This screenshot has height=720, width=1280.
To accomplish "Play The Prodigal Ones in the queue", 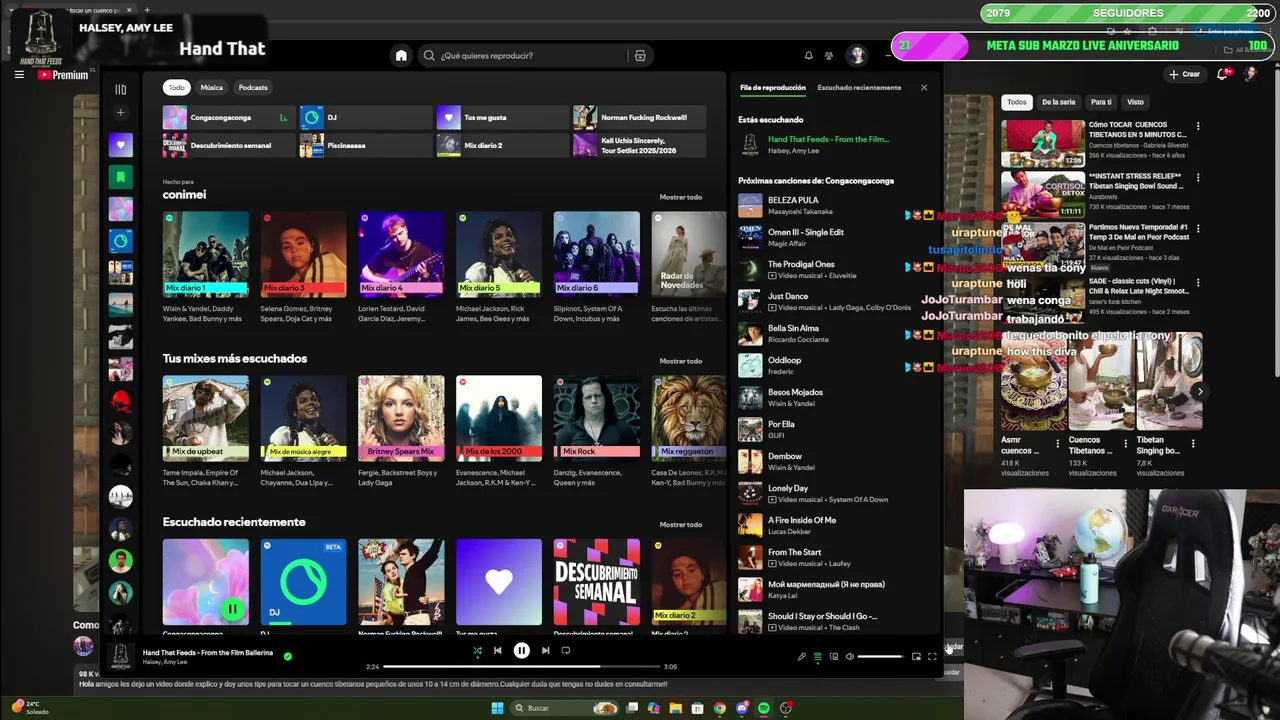I will 750,269.
